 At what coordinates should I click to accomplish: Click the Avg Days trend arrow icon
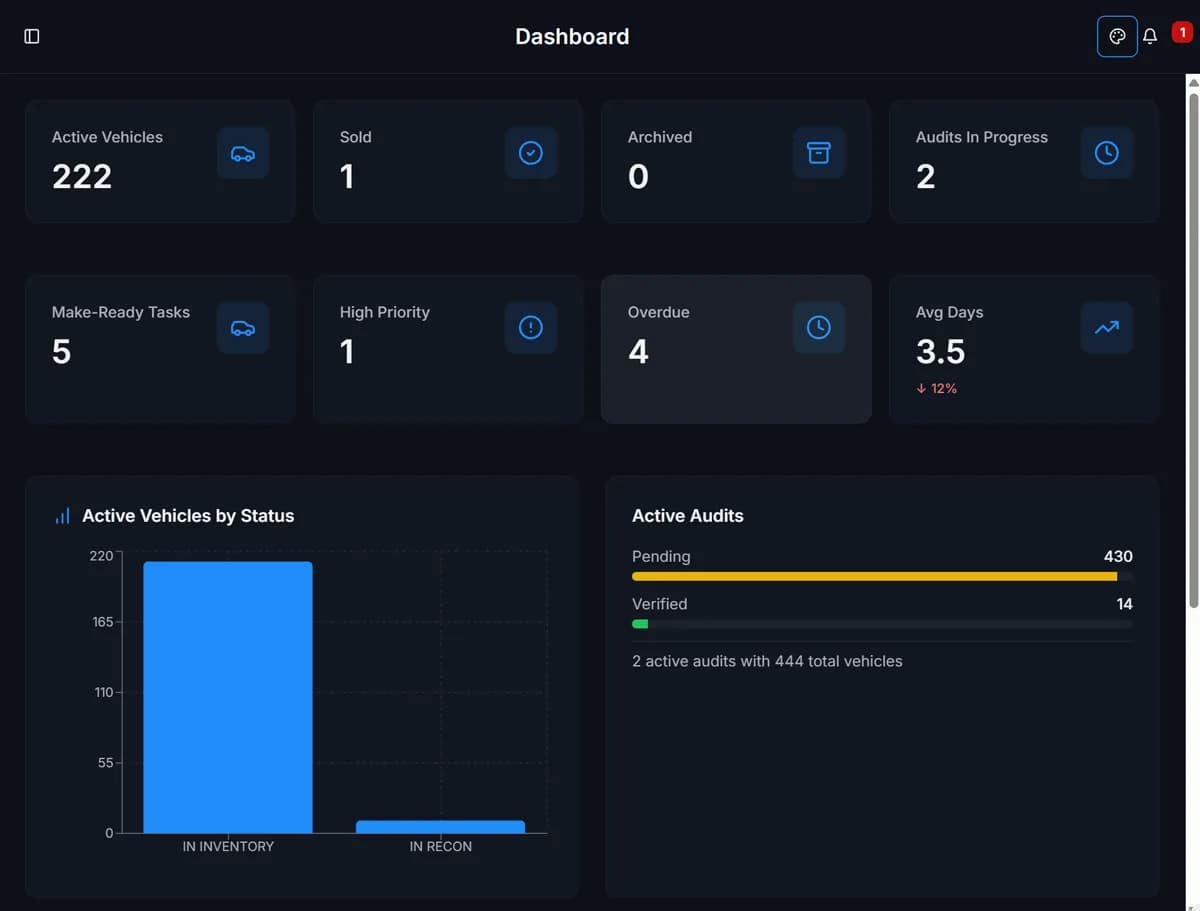pyautogui.click(x=1106, y=327)
